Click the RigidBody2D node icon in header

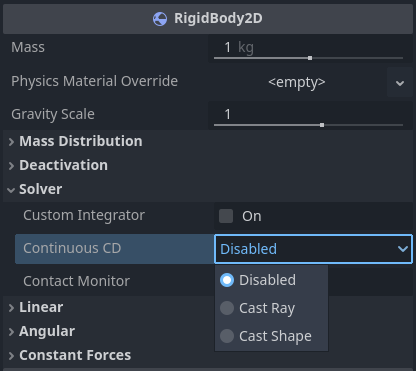click(160, 19)
